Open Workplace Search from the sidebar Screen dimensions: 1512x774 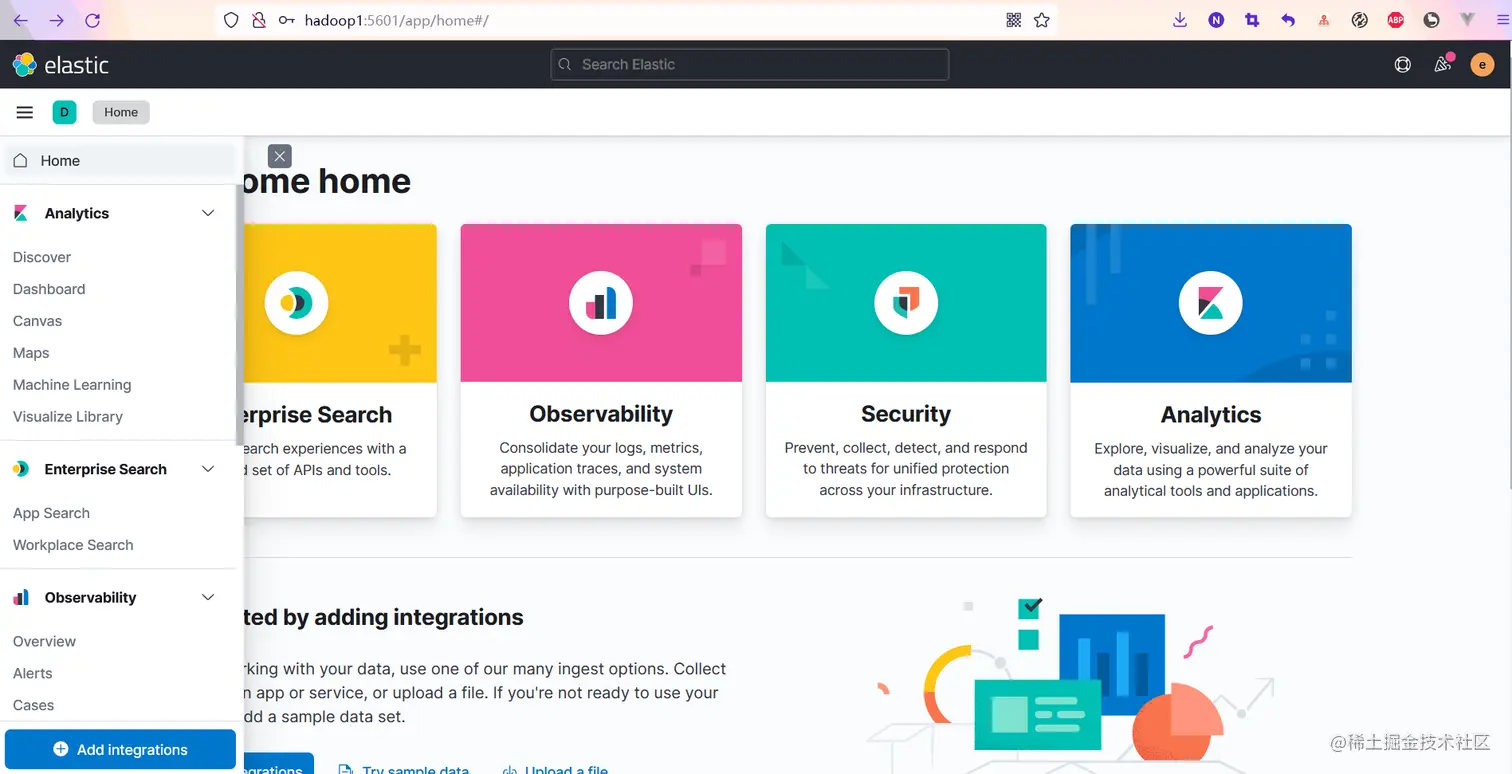coord(73,545)
